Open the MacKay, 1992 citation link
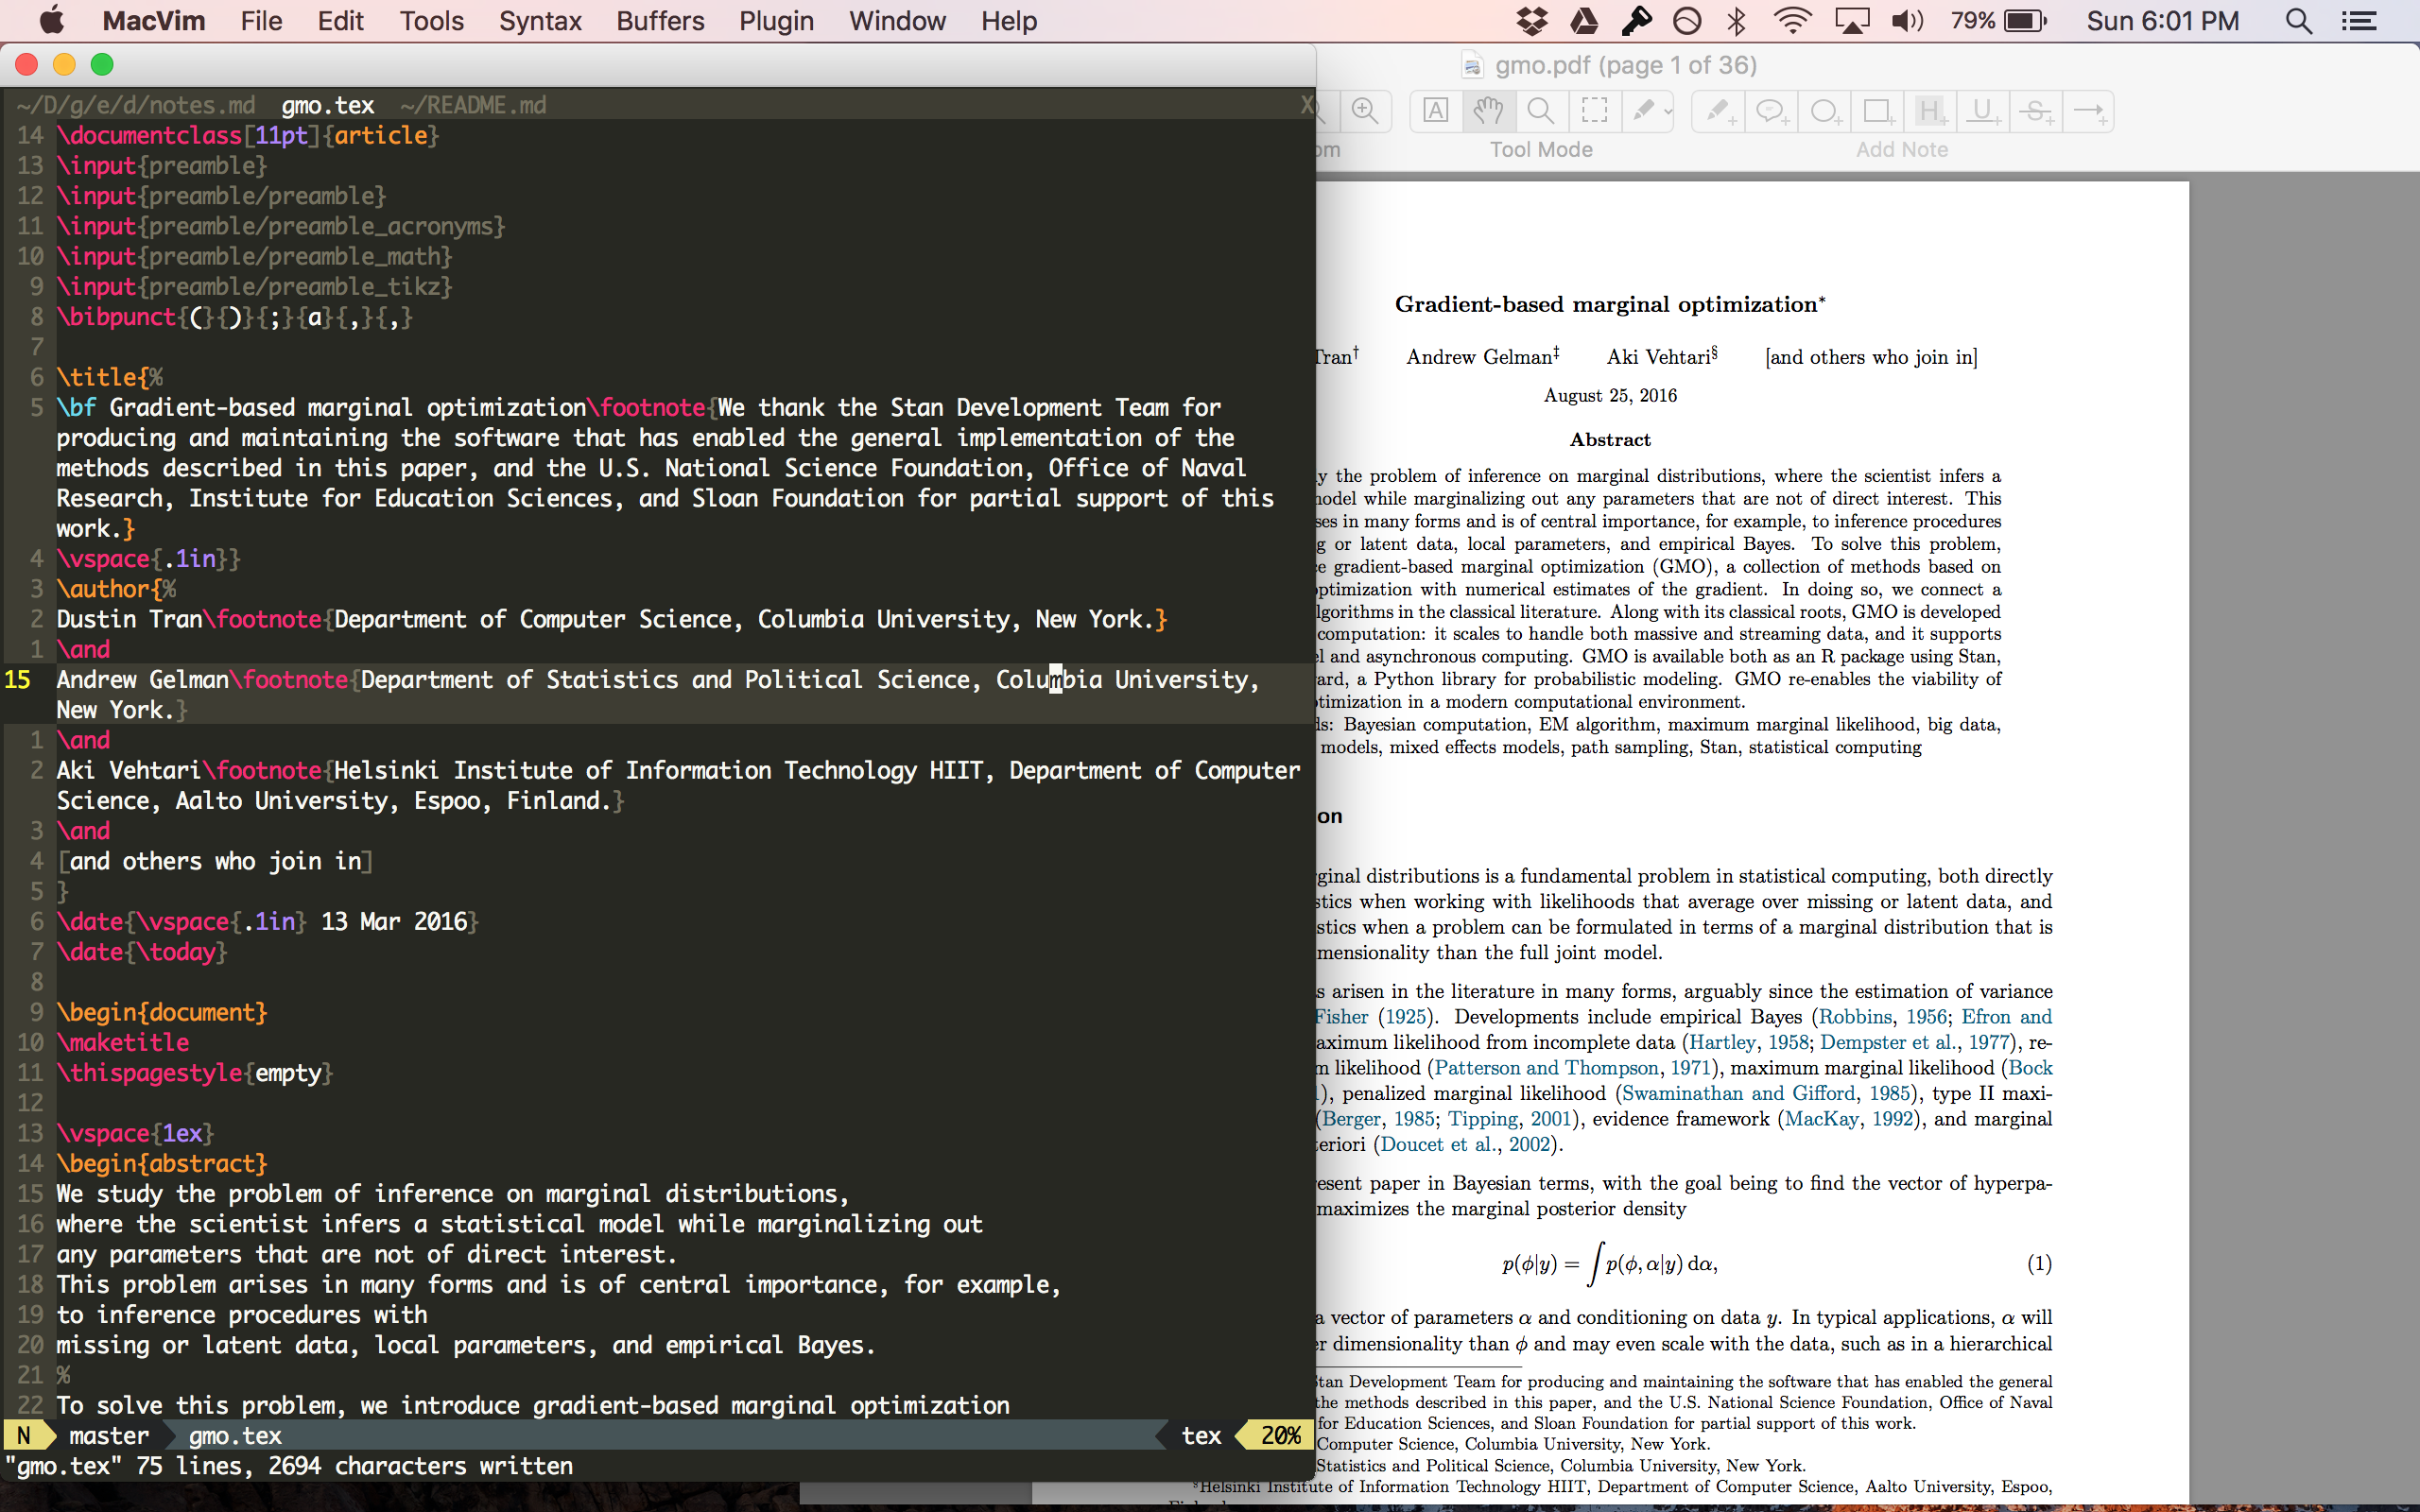The width and height of the screenshot is (2420, 1512). pyautogui.click(x=1848, y=1119)
